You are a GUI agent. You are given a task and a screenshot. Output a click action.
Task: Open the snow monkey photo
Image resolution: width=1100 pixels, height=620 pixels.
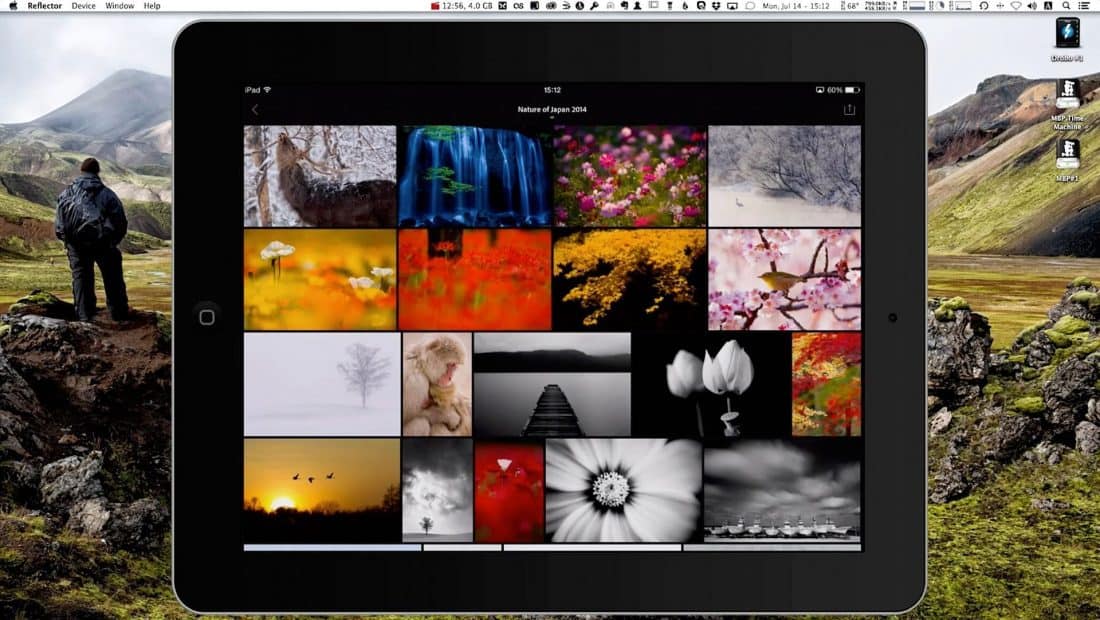click(437, 384)
